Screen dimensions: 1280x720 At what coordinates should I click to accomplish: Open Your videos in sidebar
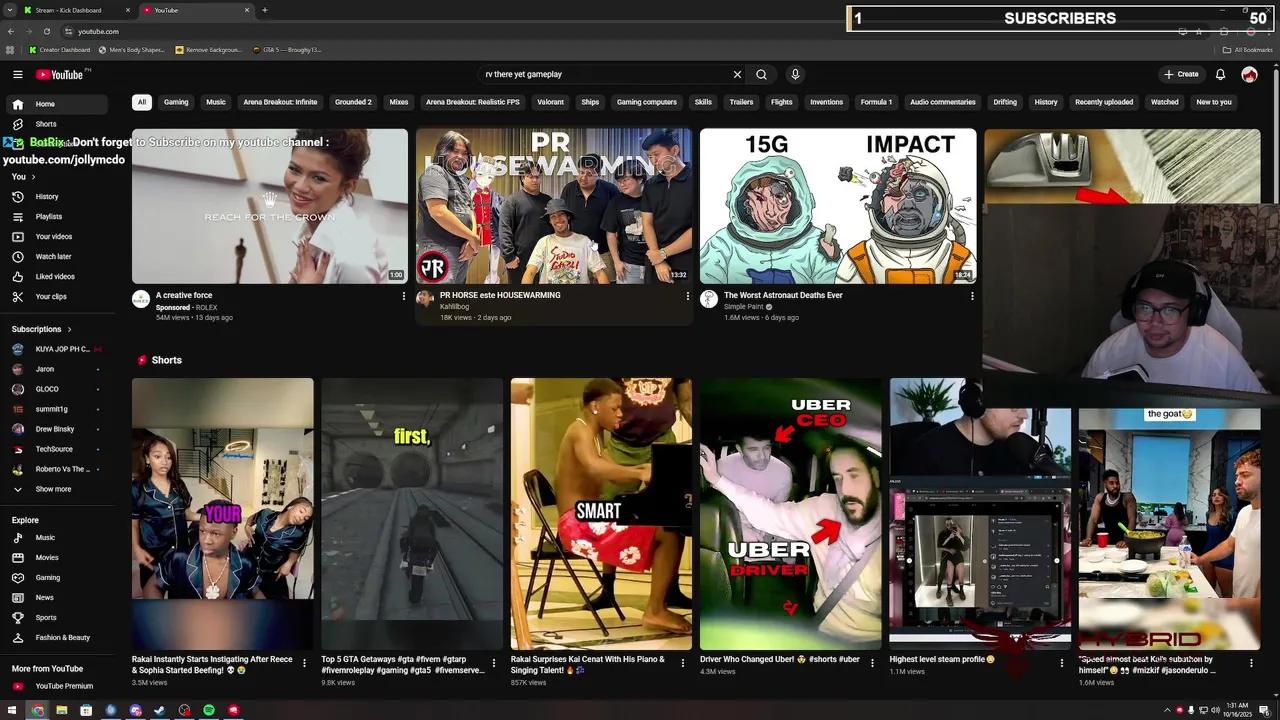[56, 237]
